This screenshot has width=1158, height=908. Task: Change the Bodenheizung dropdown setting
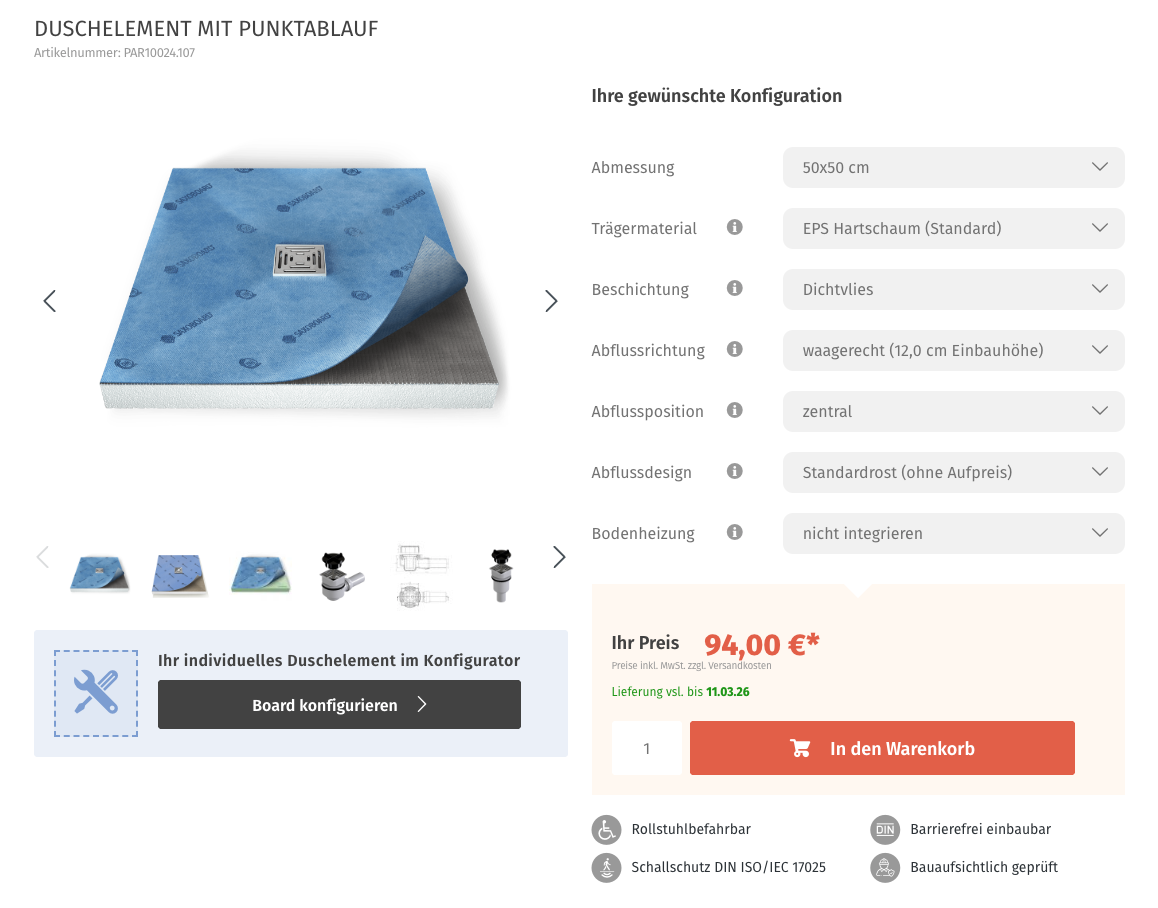coord(953,533)
